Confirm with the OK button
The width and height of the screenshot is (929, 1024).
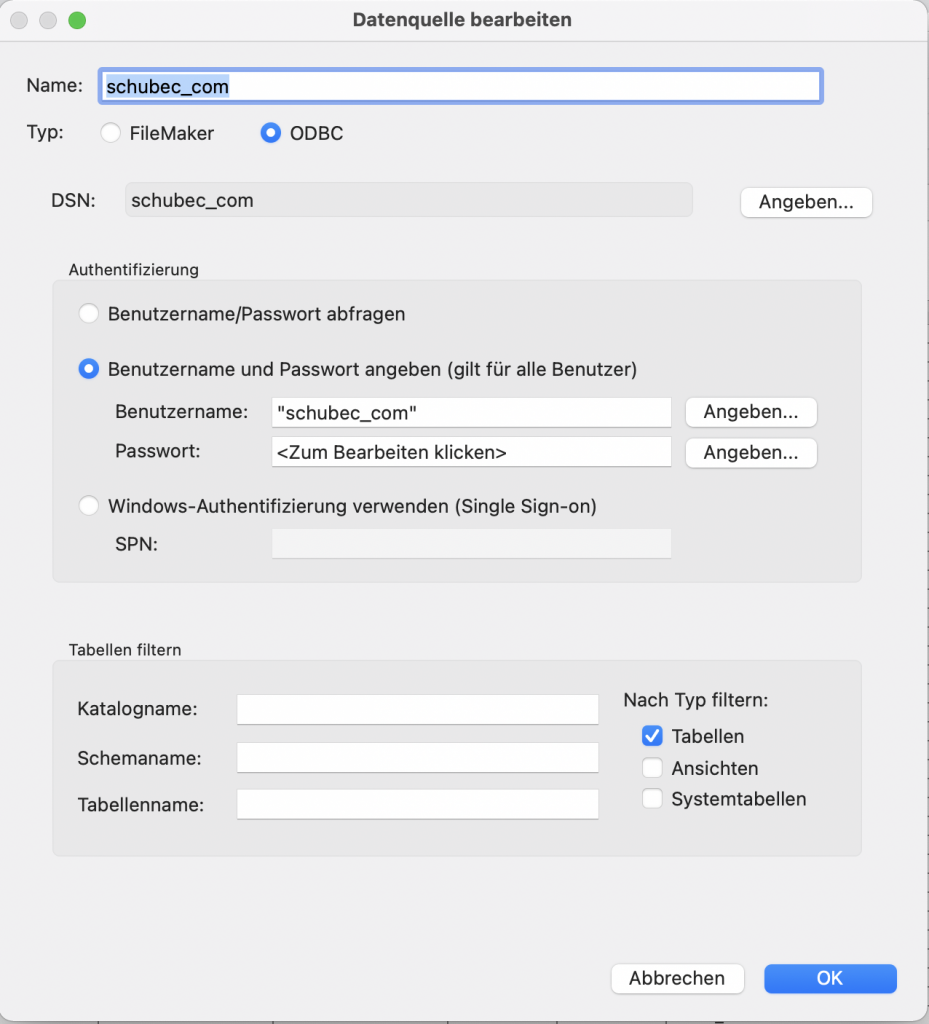point(830,978)
